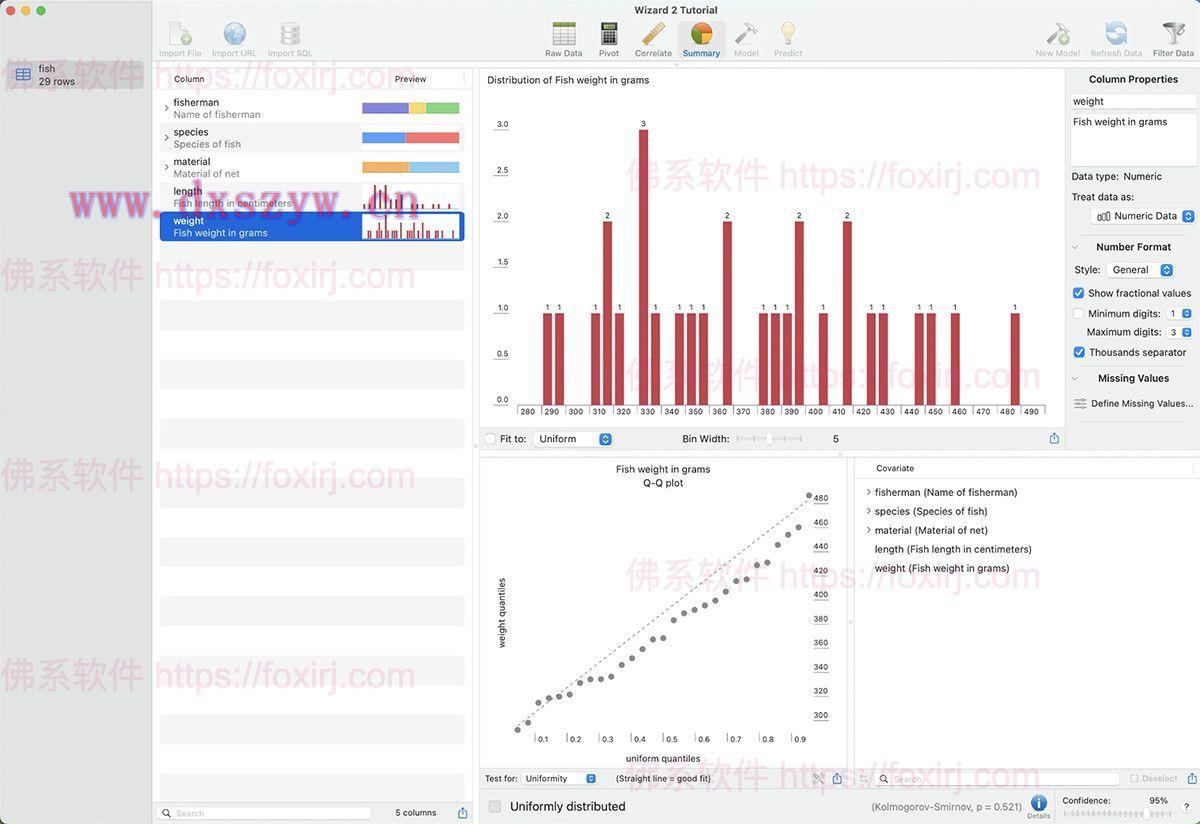Switch to the Raw Data view

pyautogui.click(x=564, y=39)
